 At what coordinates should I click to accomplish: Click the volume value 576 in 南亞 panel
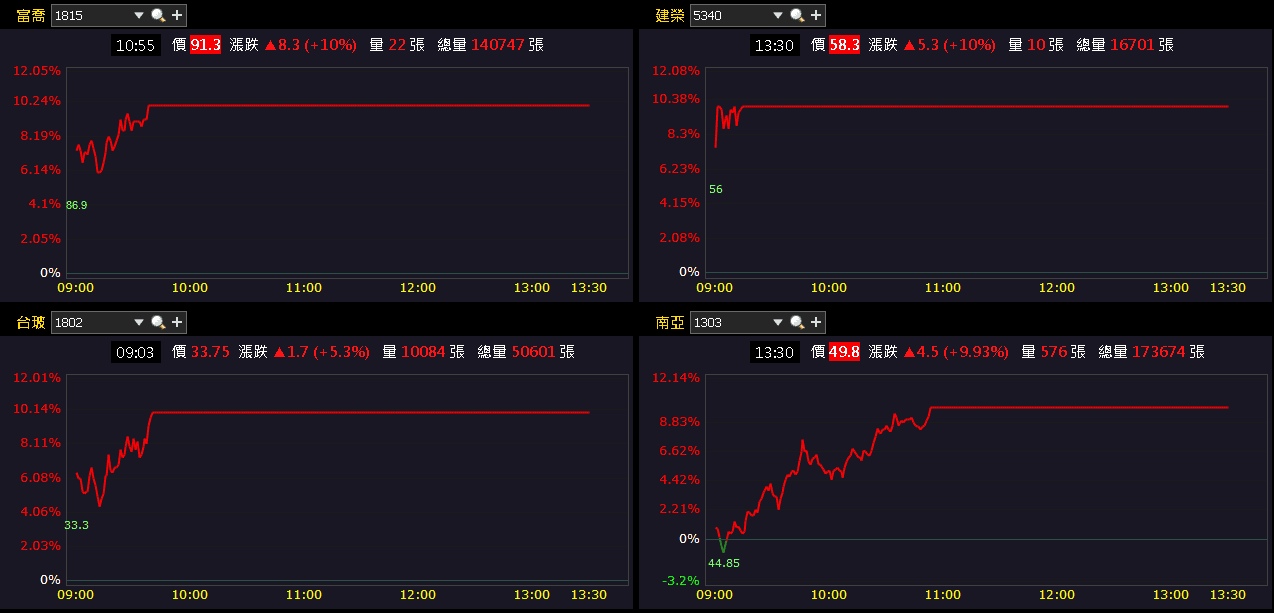pos(1054,352)
